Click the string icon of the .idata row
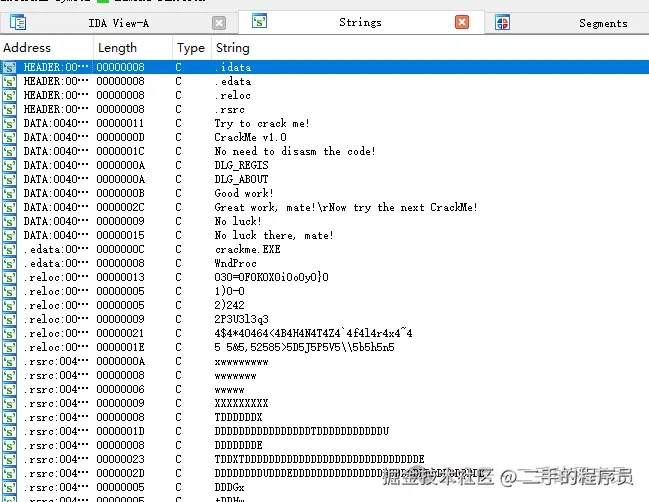This screenshot has width=649, height=502. click(x=10, y=67)
